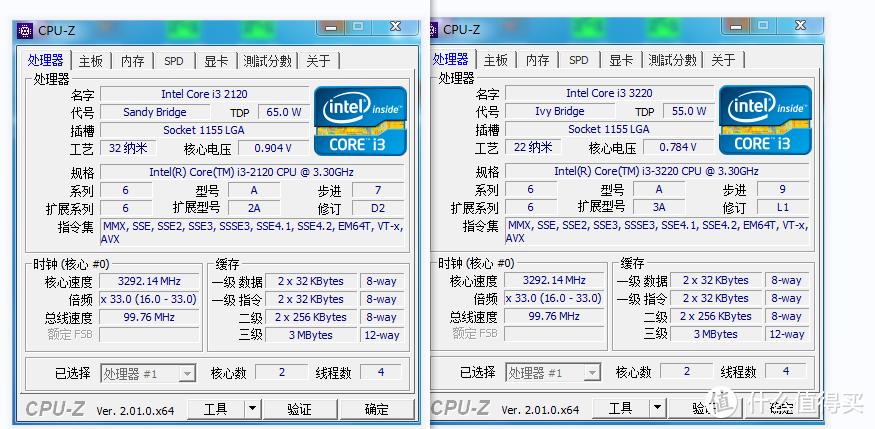Open 工具 dropdown arrow in left window
Image resolution: width=875 pixels, height=429 pixels.
pos(252,409)
